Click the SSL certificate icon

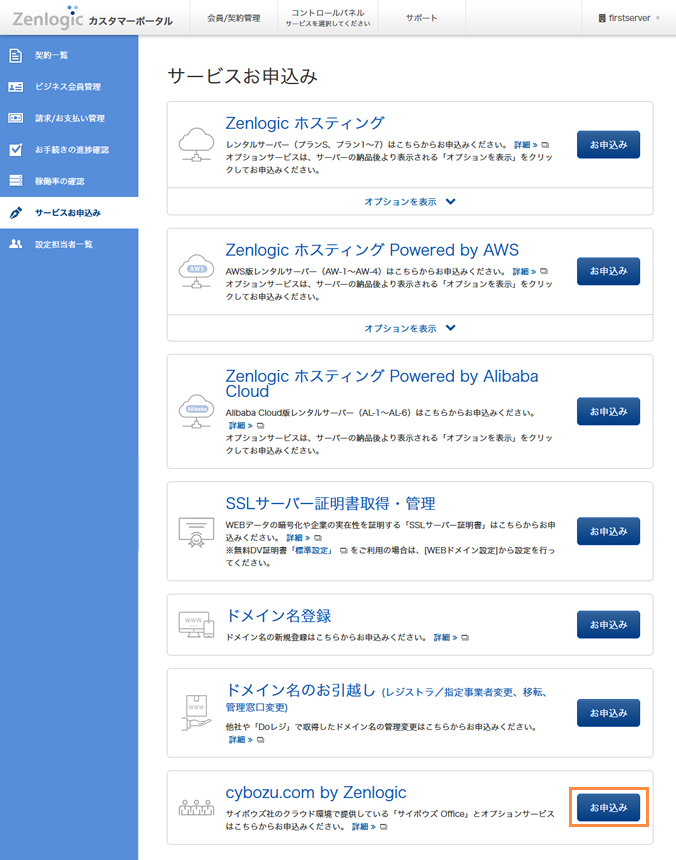(195, 530)
